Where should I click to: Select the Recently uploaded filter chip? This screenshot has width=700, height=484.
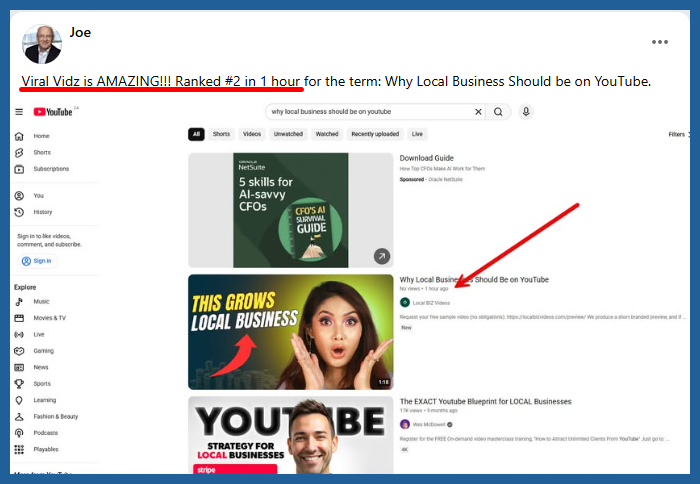pos(375,134)
